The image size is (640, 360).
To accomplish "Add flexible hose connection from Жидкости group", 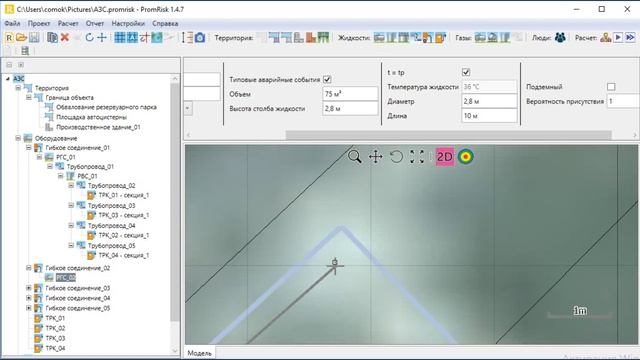I will 428,38.
